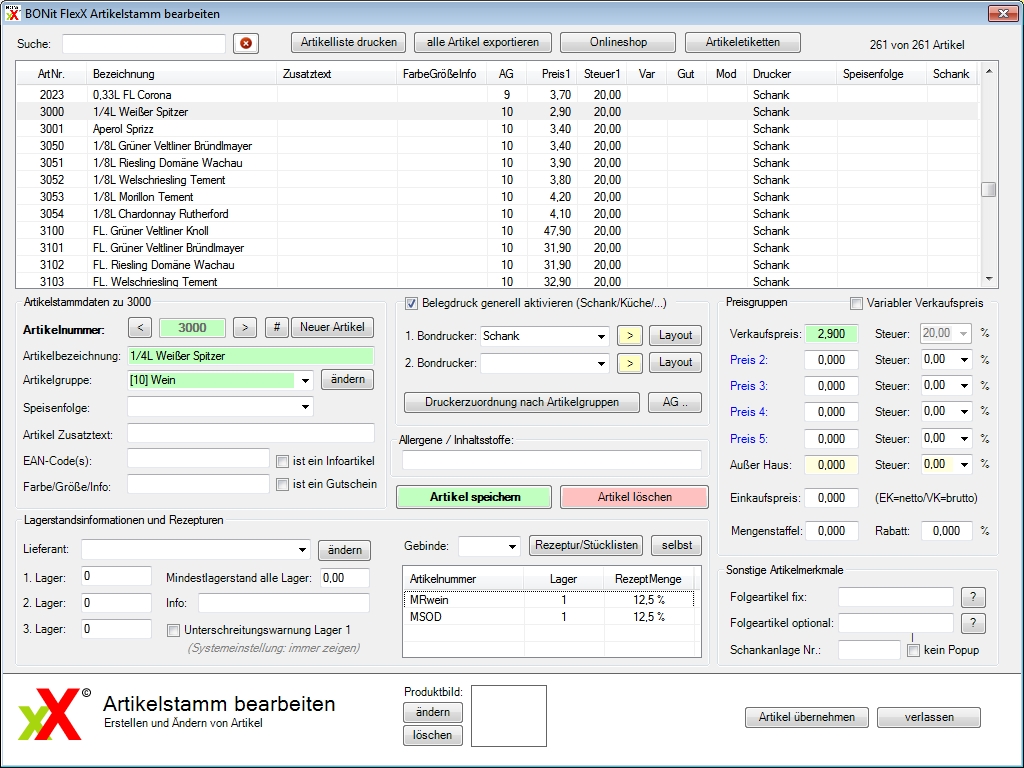The image size is (1024, 768).
Task: Click question mark next to Folgeartikel fix
Action: click(x=973, y=597)
